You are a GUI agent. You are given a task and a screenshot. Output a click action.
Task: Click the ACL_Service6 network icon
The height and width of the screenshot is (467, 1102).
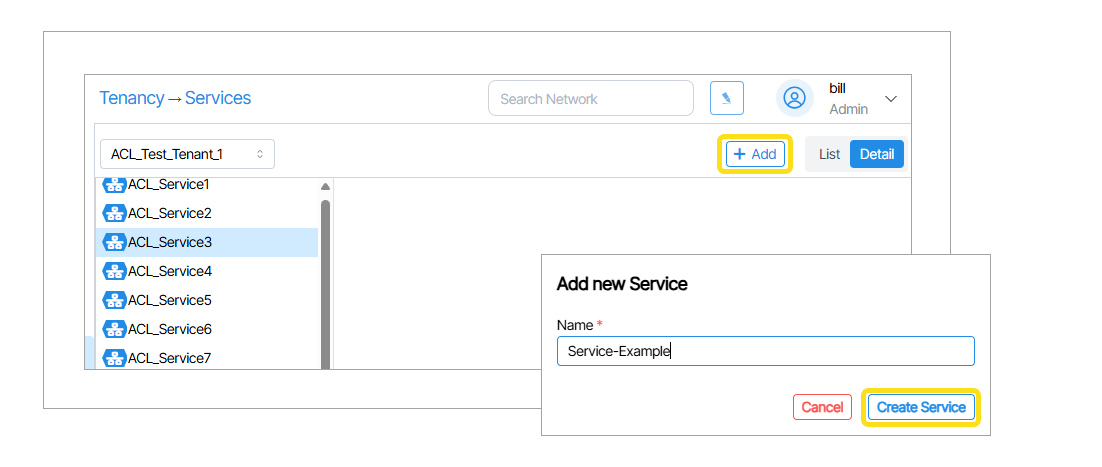pos(115,329)
